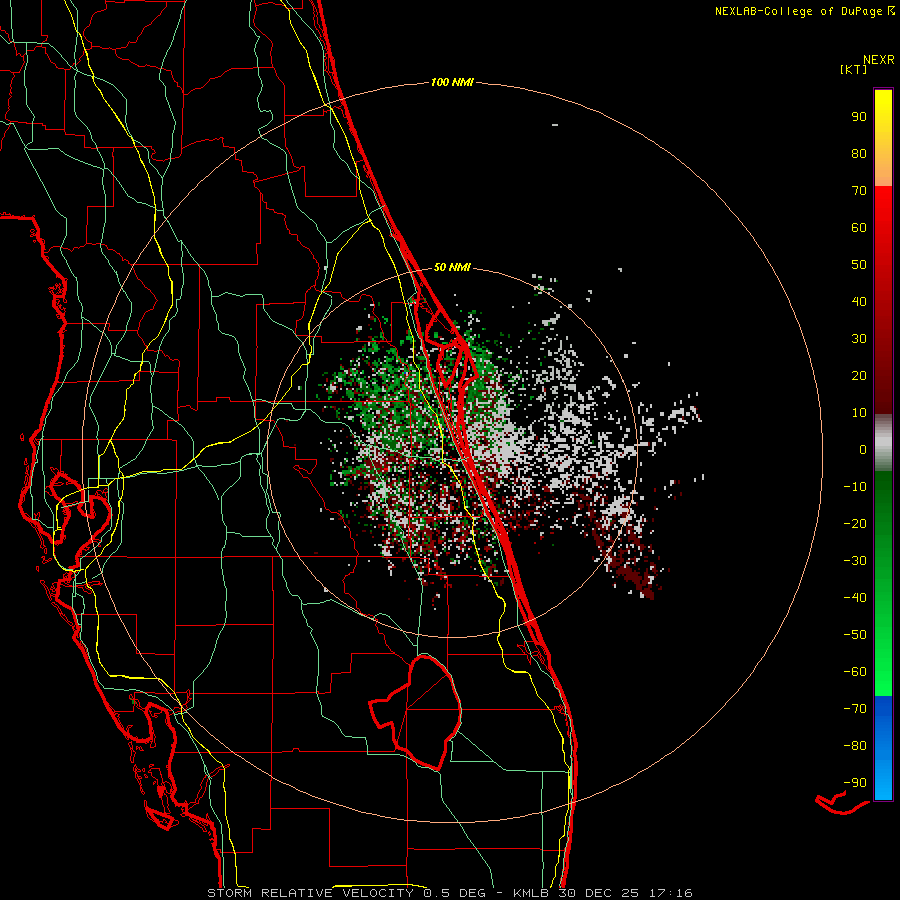Click the 100 NMI range ring label
The image size is (900, 900).
(x=452, y=83)
